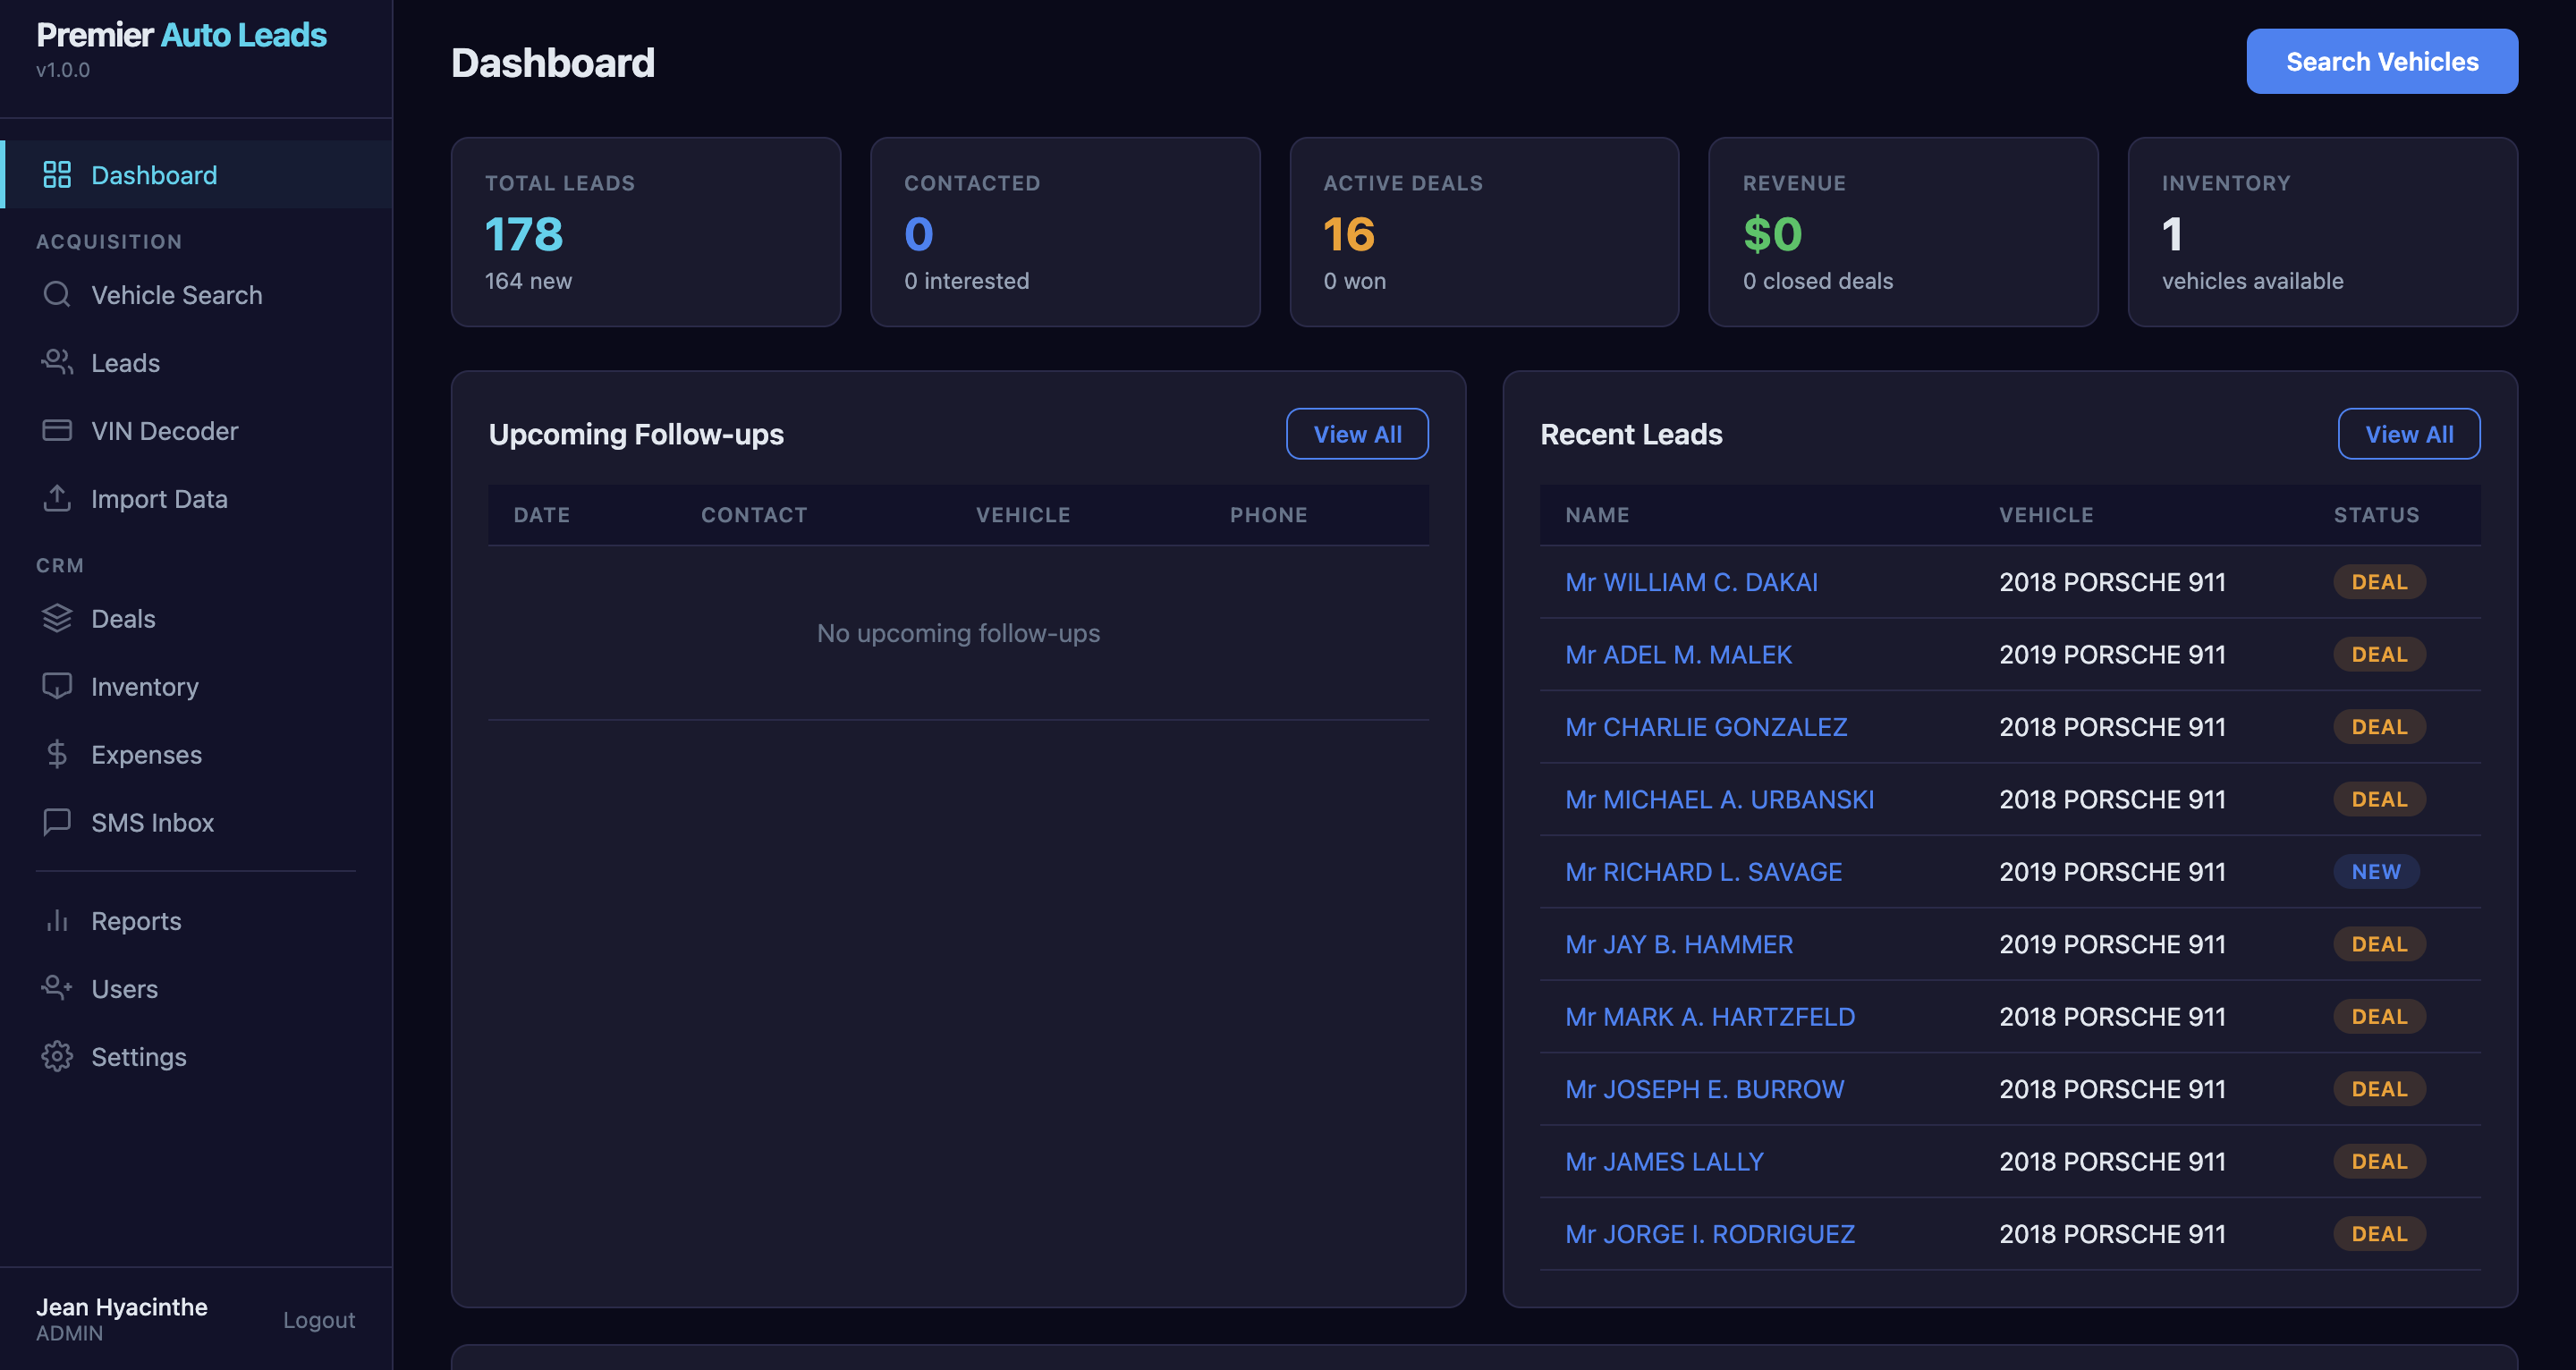
Task: Click the Import Data upload icon
Action: (x=57, y=498)
